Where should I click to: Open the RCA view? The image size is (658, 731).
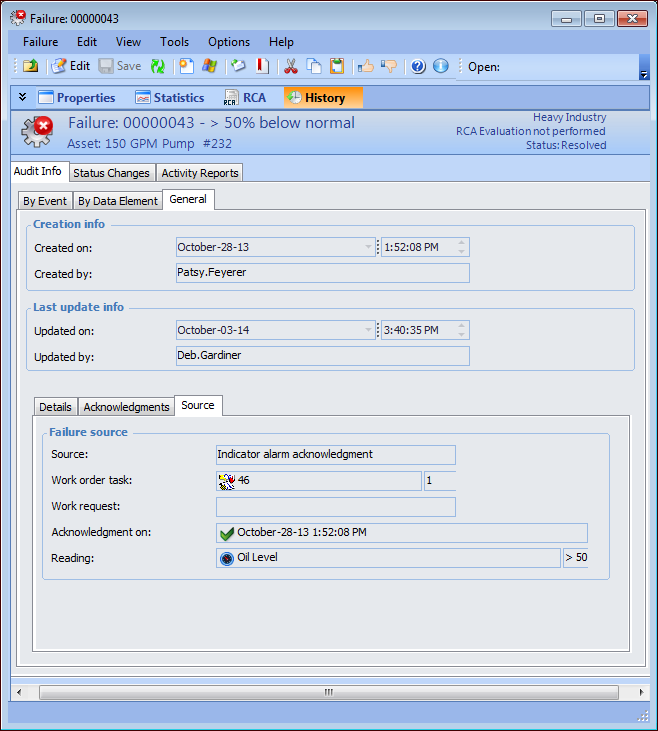(245, 98)
